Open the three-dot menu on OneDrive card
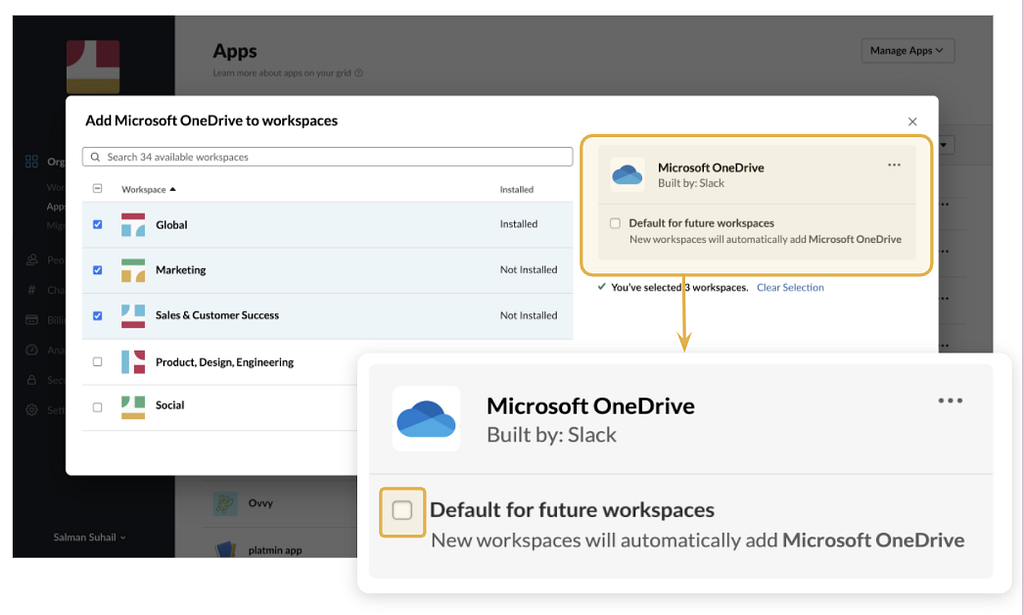This screenshot has height=615, width=1024. tap(894, 165)
